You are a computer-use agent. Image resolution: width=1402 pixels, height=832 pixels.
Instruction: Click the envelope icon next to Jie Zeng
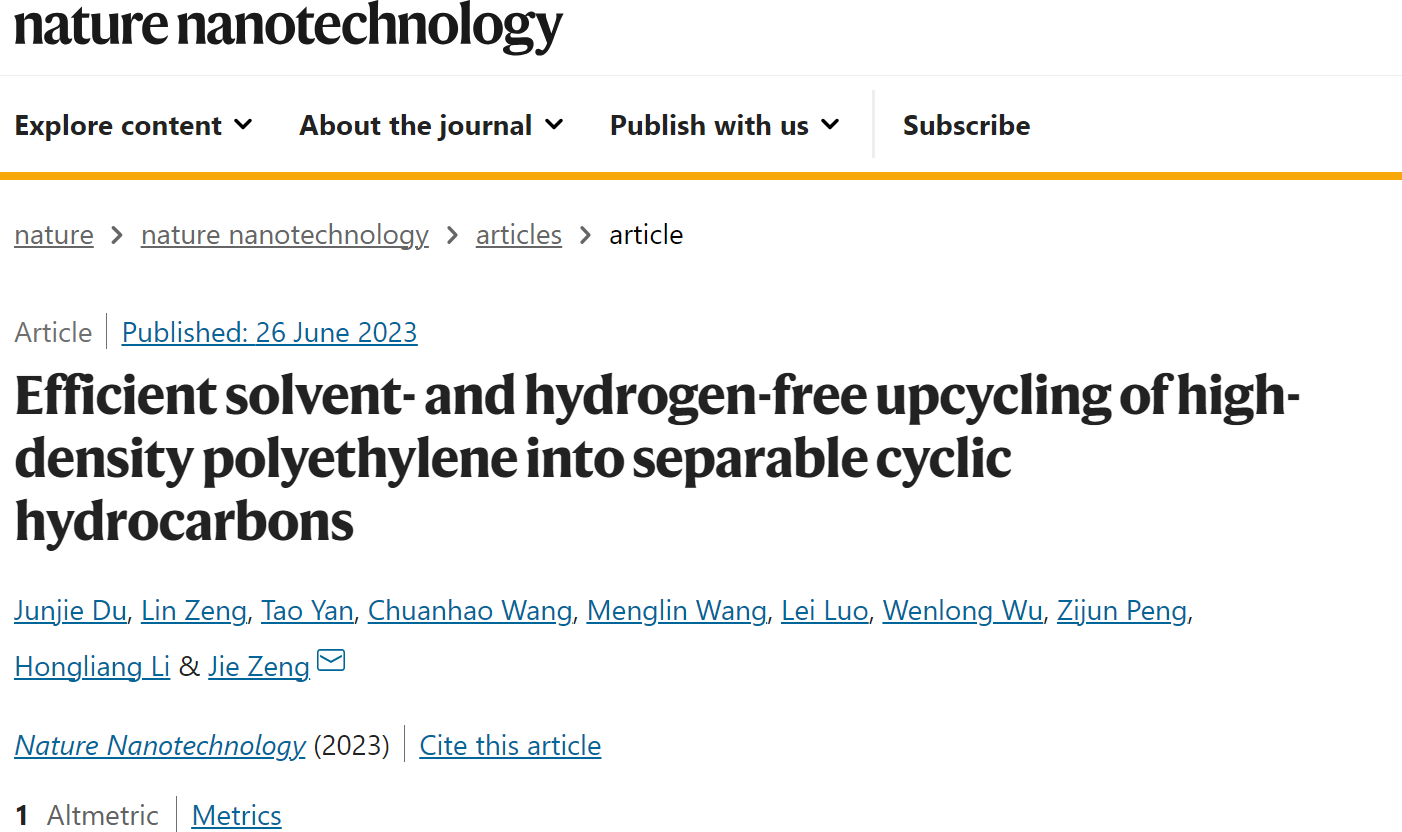[331, 661]
